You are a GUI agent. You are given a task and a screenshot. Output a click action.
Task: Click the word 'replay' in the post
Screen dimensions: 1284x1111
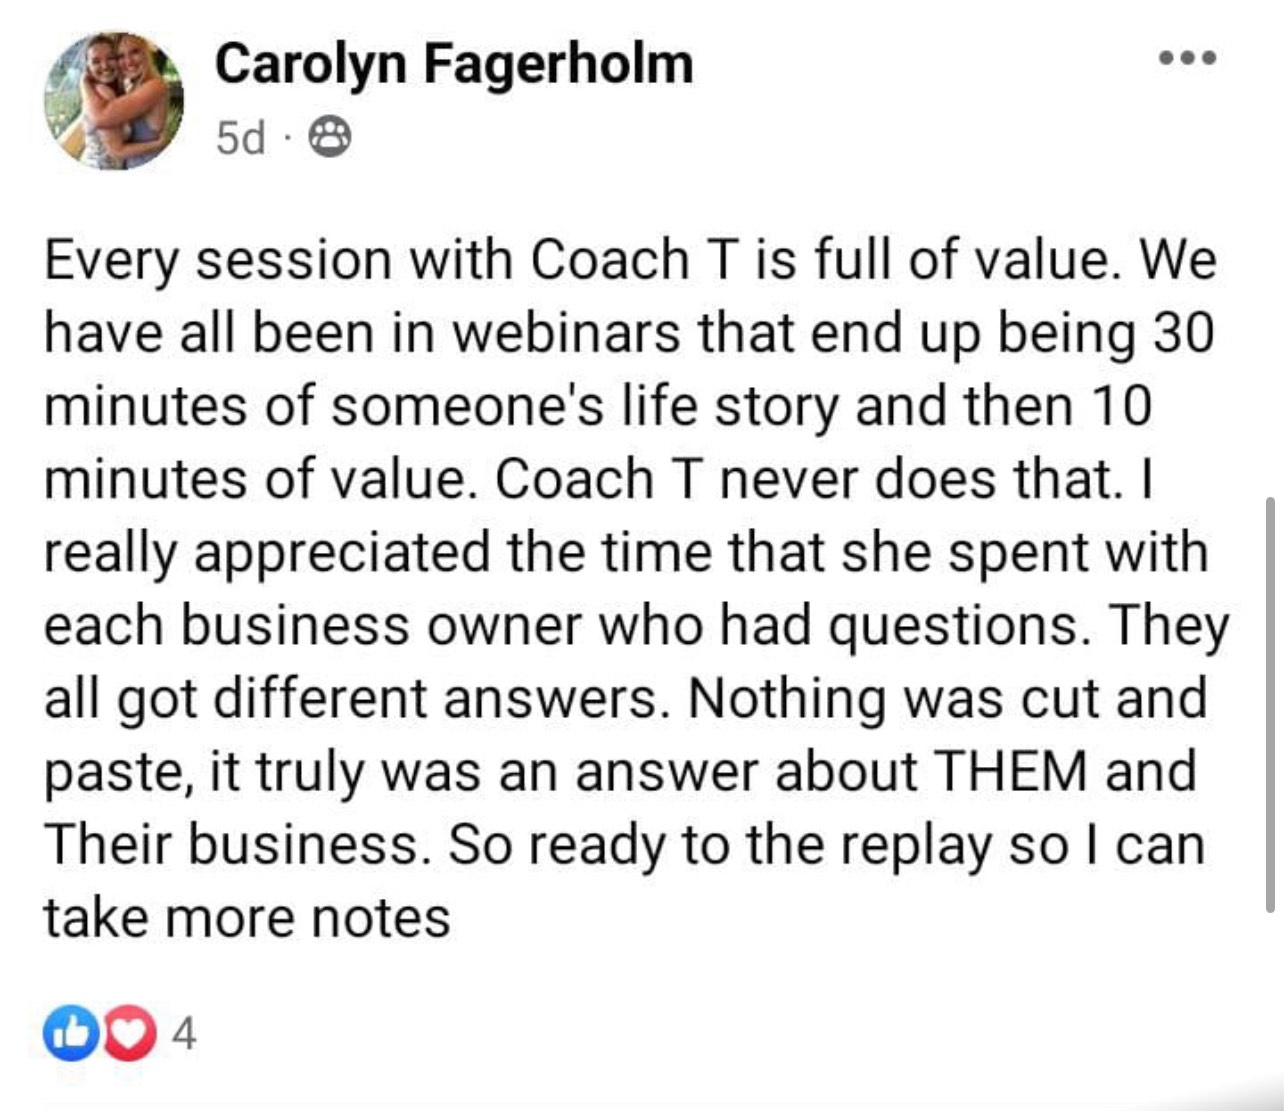(x=916, y=846)
